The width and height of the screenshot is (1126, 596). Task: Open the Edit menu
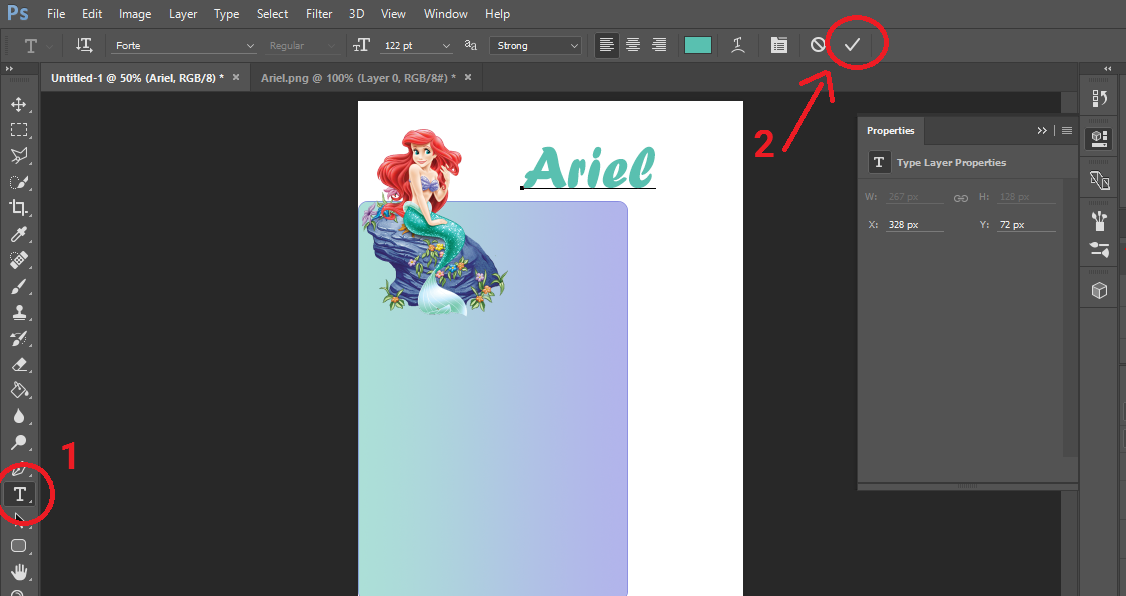coord(92,14)
